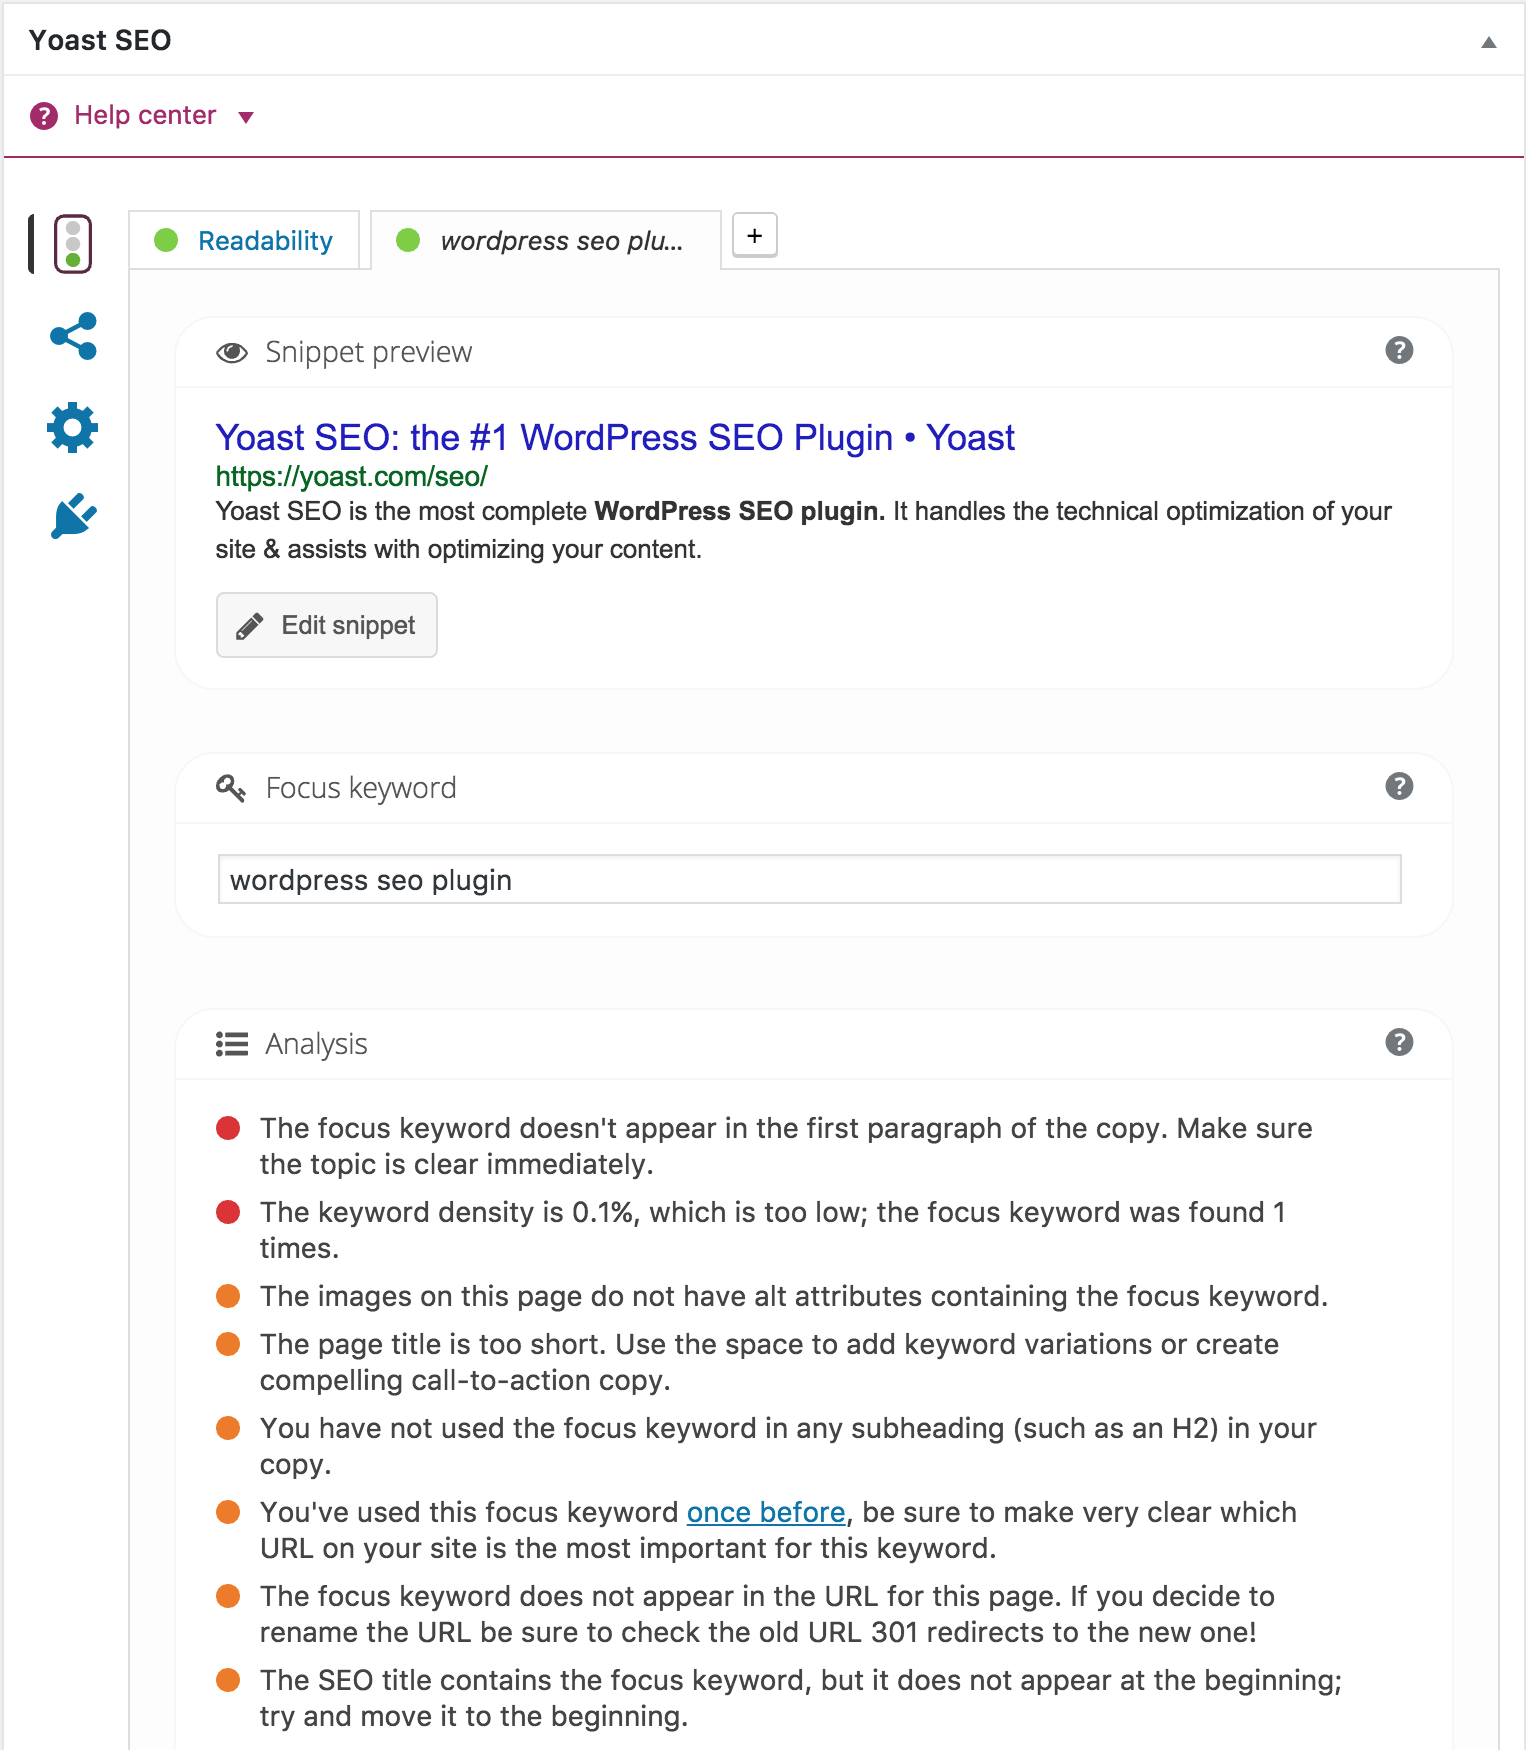Open the social sharing sidebar icon
The image size is (1526, 1750).
71,336
